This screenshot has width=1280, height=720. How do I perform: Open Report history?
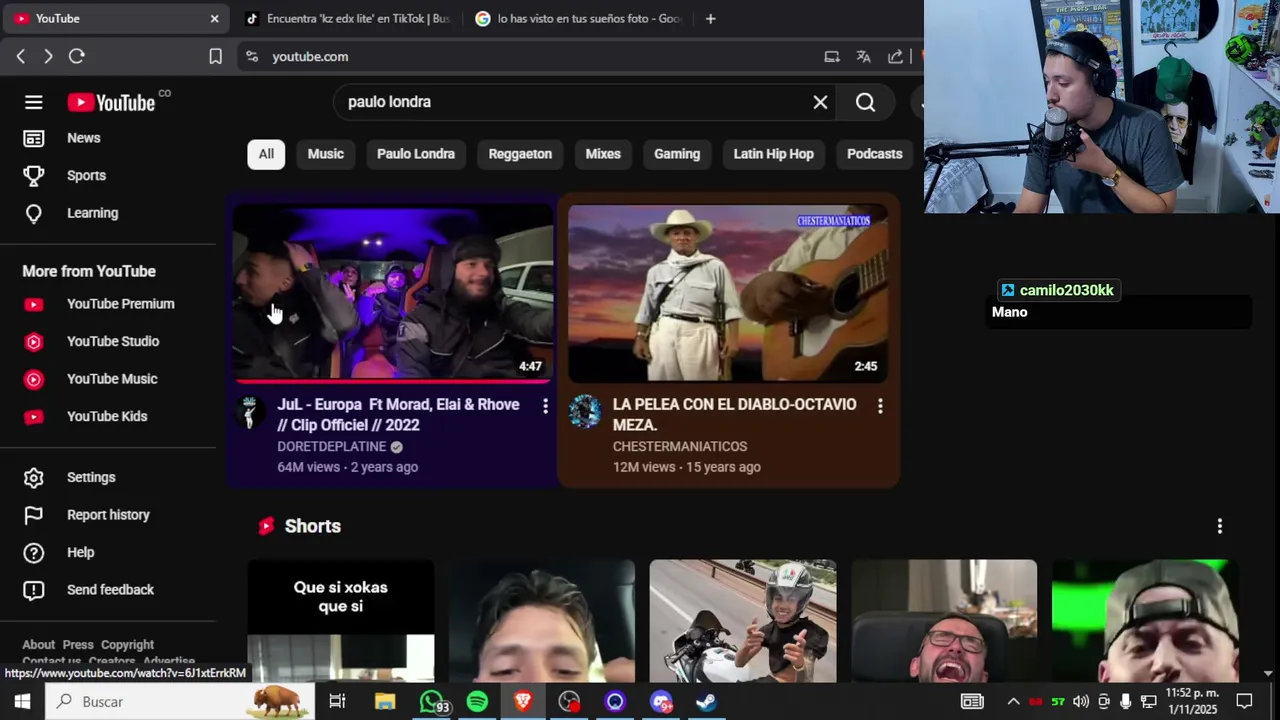pyautogui.click(x=108, y=515)
